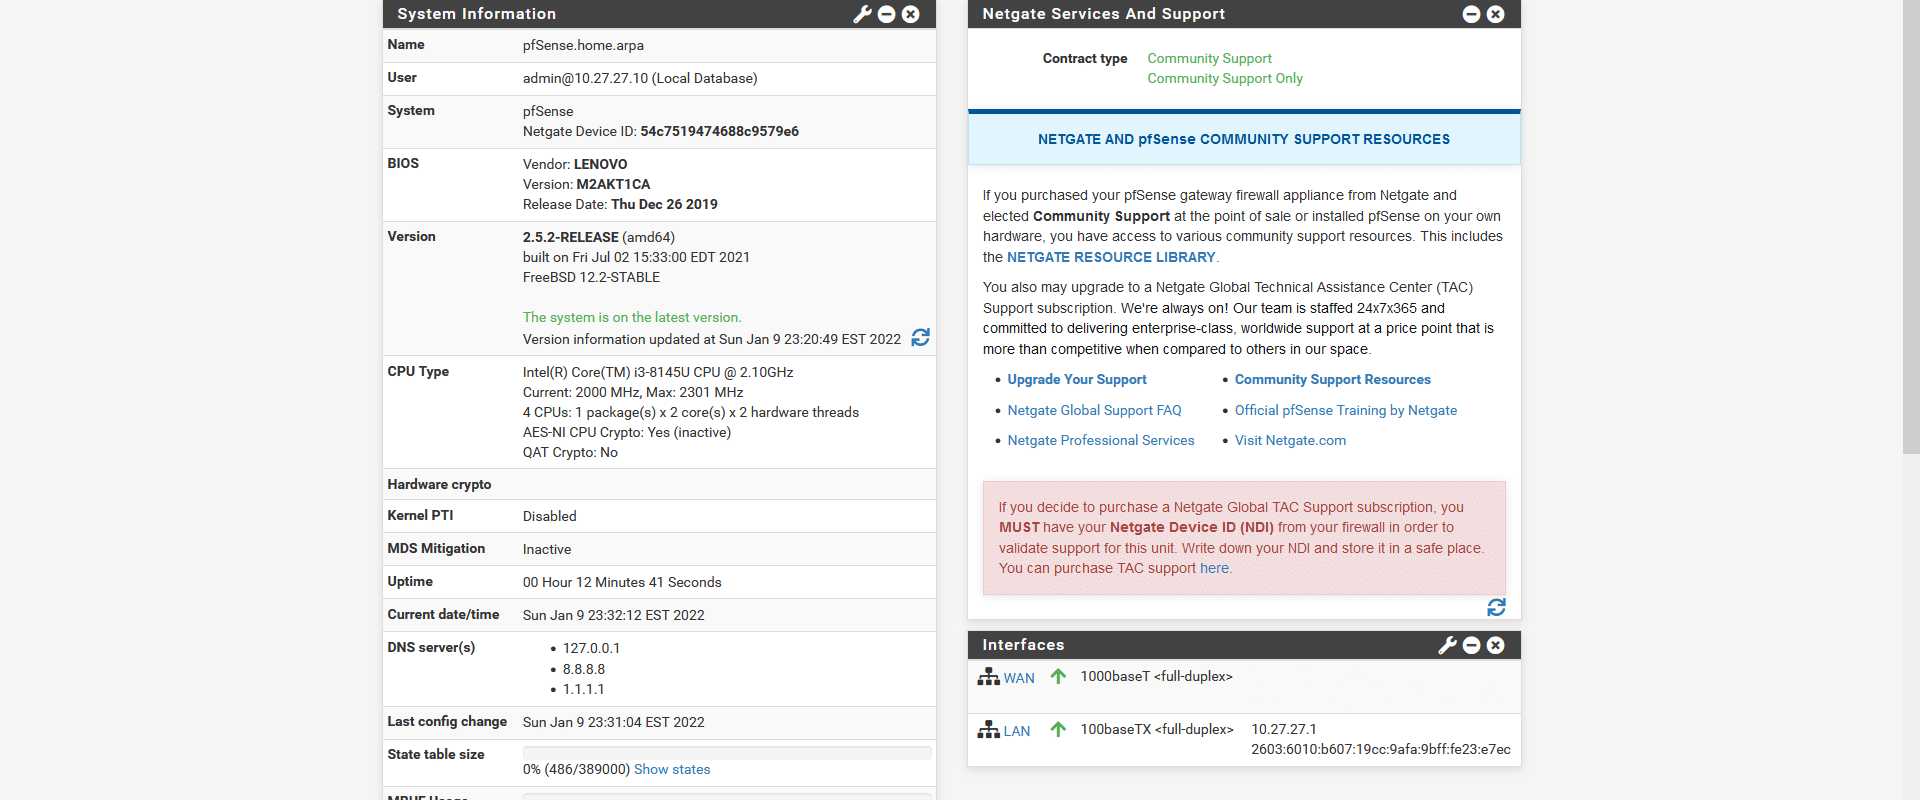The width and height of the screenshot is (1920, 800).
Task: Close Netgate Services And Support widget
Action: pyautogui.click(x=1495, y=14)
